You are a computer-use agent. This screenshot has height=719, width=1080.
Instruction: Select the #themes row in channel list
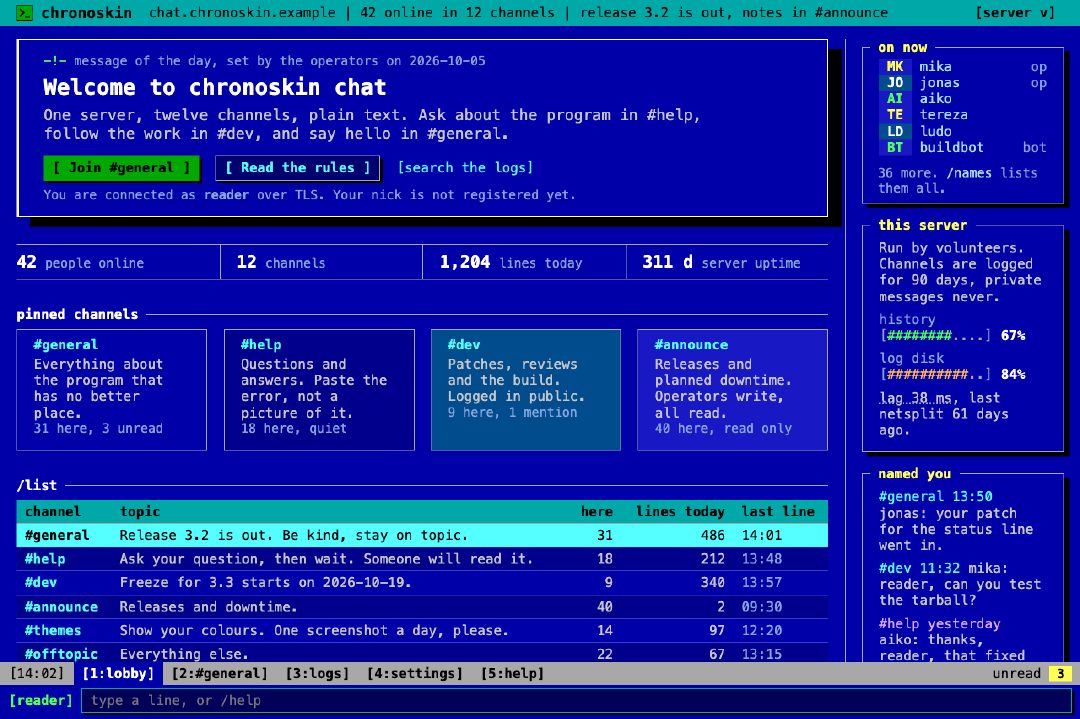[422, 630]
